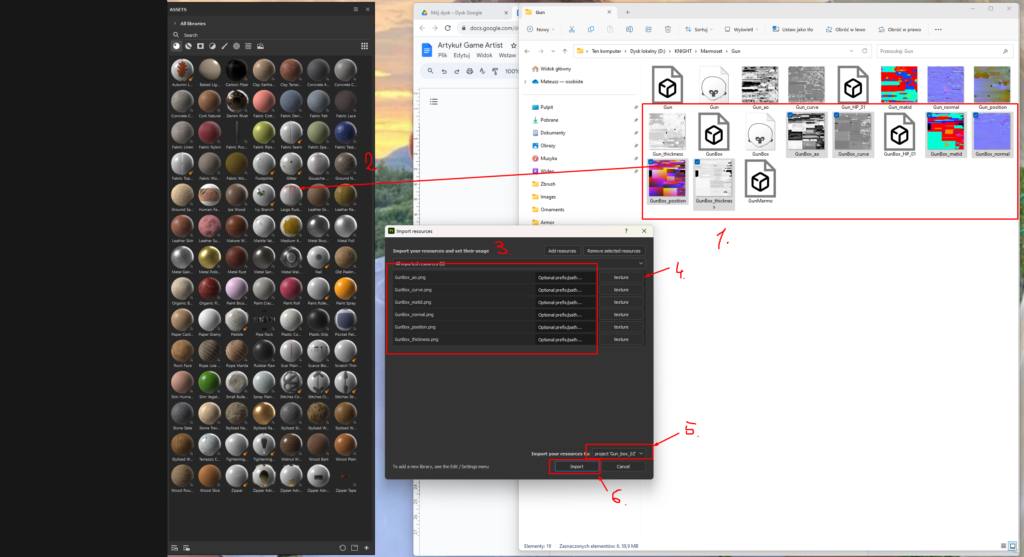Open the project 'Gun_box_02' import destination dropdown
Image resolution: width=1024 pixels, height=557 pixels.
(x=617, y=453)
